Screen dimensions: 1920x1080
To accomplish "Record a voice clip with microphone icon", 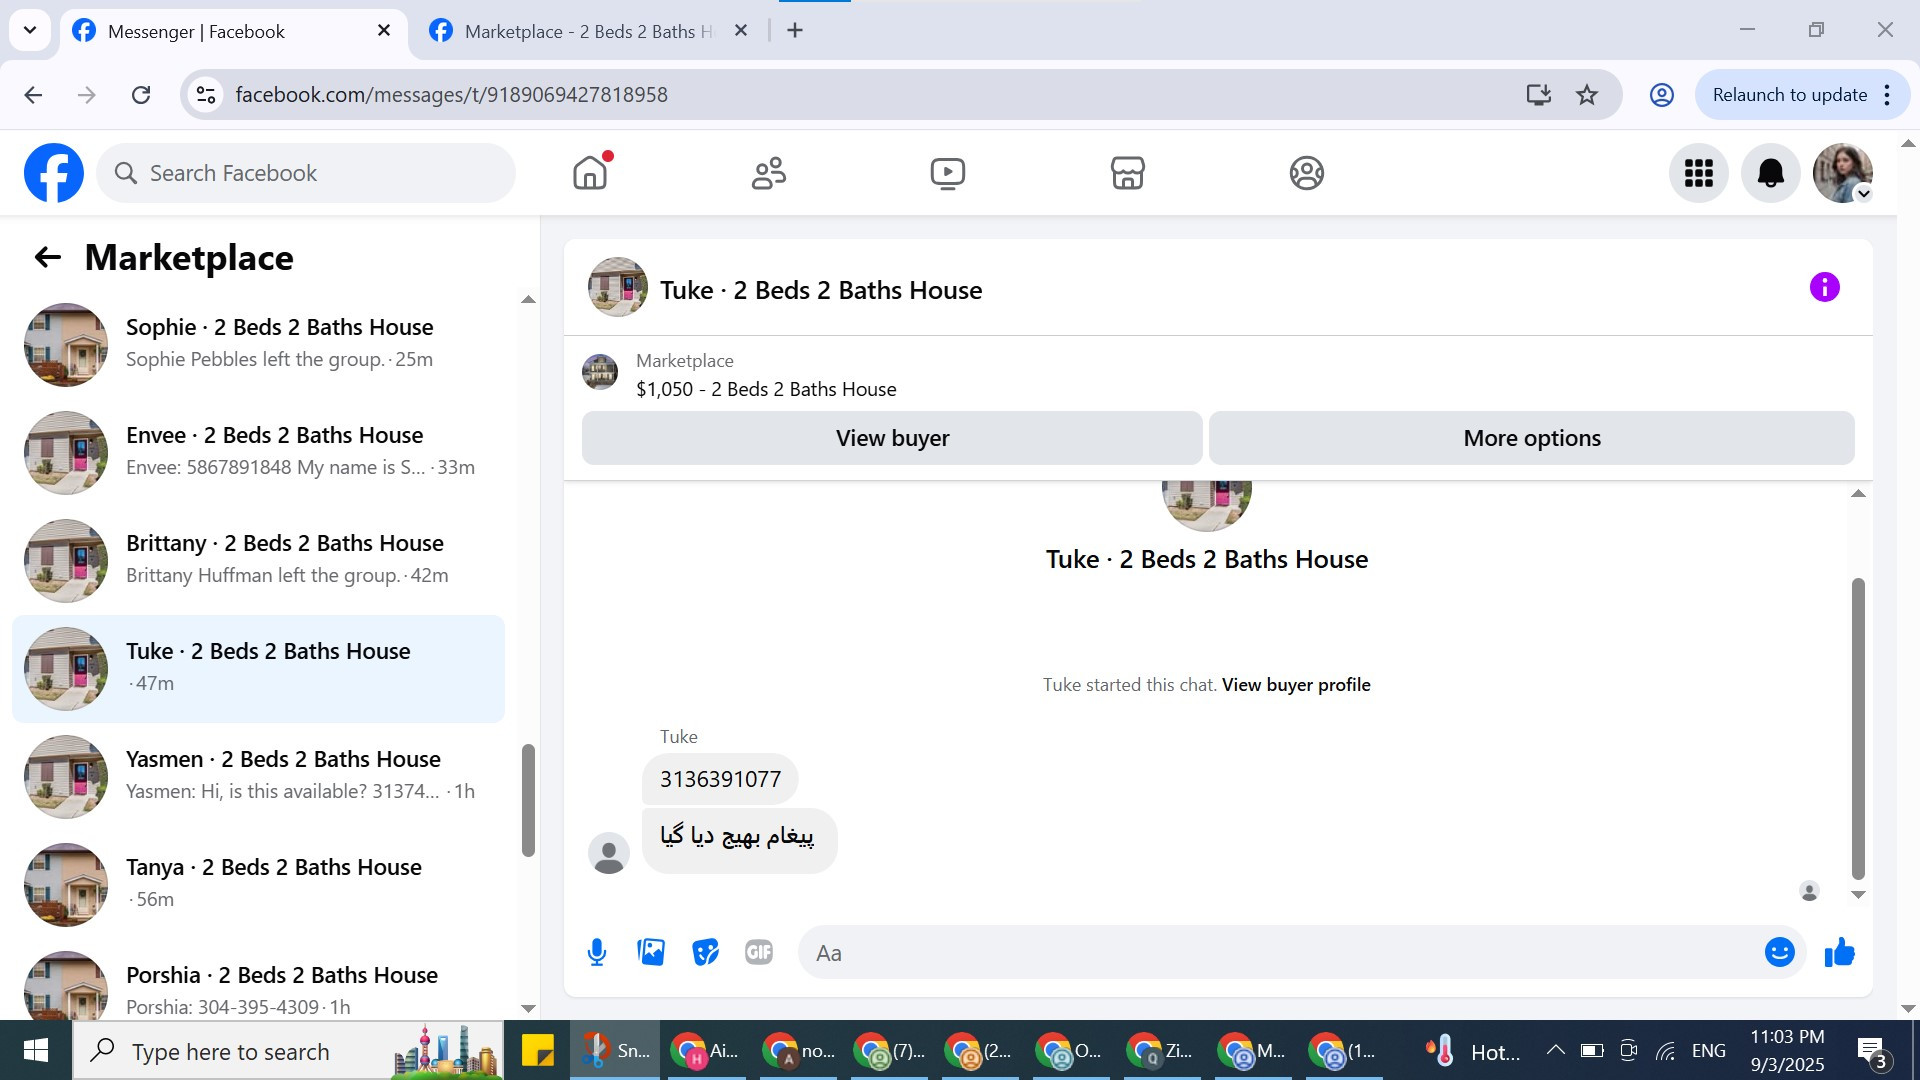I will (597, 953).
